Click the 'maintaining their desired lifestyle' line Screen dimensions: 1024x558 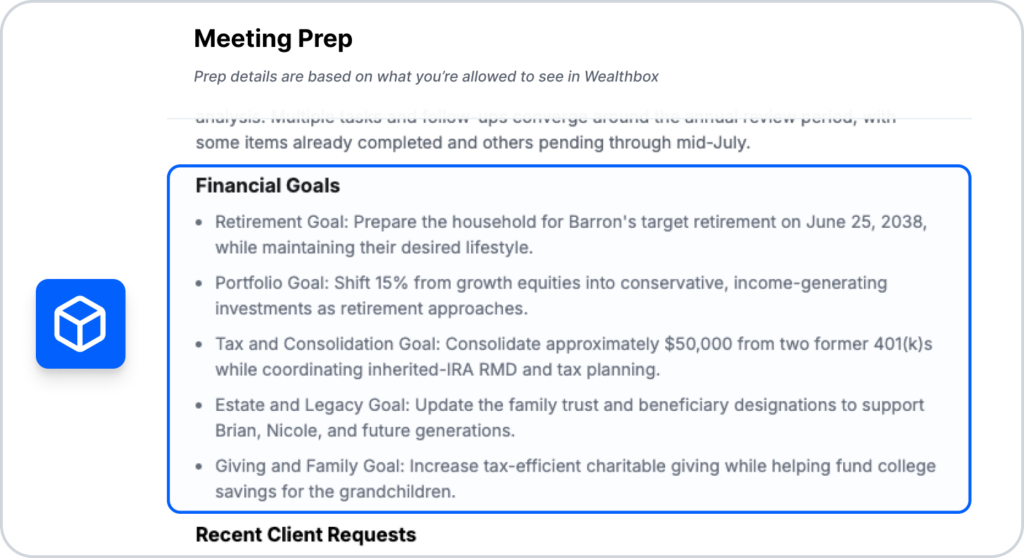(x=374, y=248)
